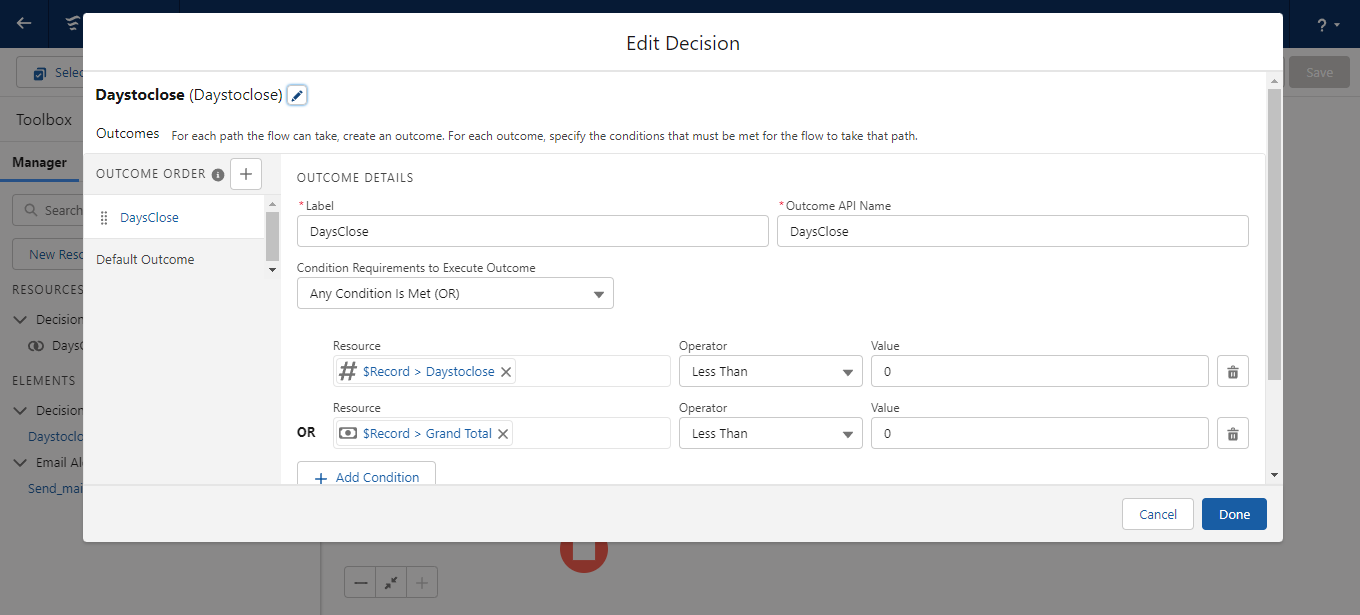Collapse the Email Alerts group in Toolbox
1360x615 pixels.
20,462
